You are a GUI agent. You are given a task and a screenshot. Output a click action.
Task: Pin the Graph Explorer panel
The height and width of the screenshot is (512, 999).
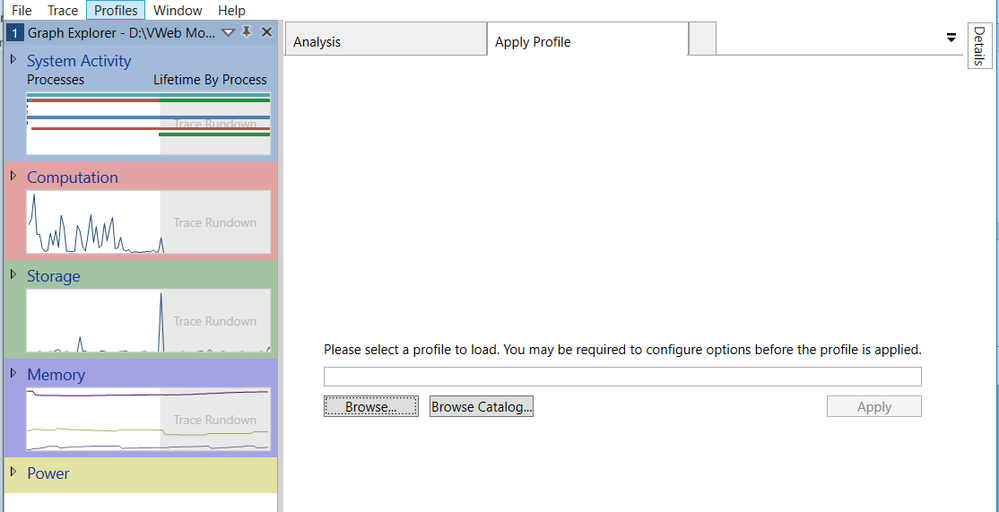[247, 32]
